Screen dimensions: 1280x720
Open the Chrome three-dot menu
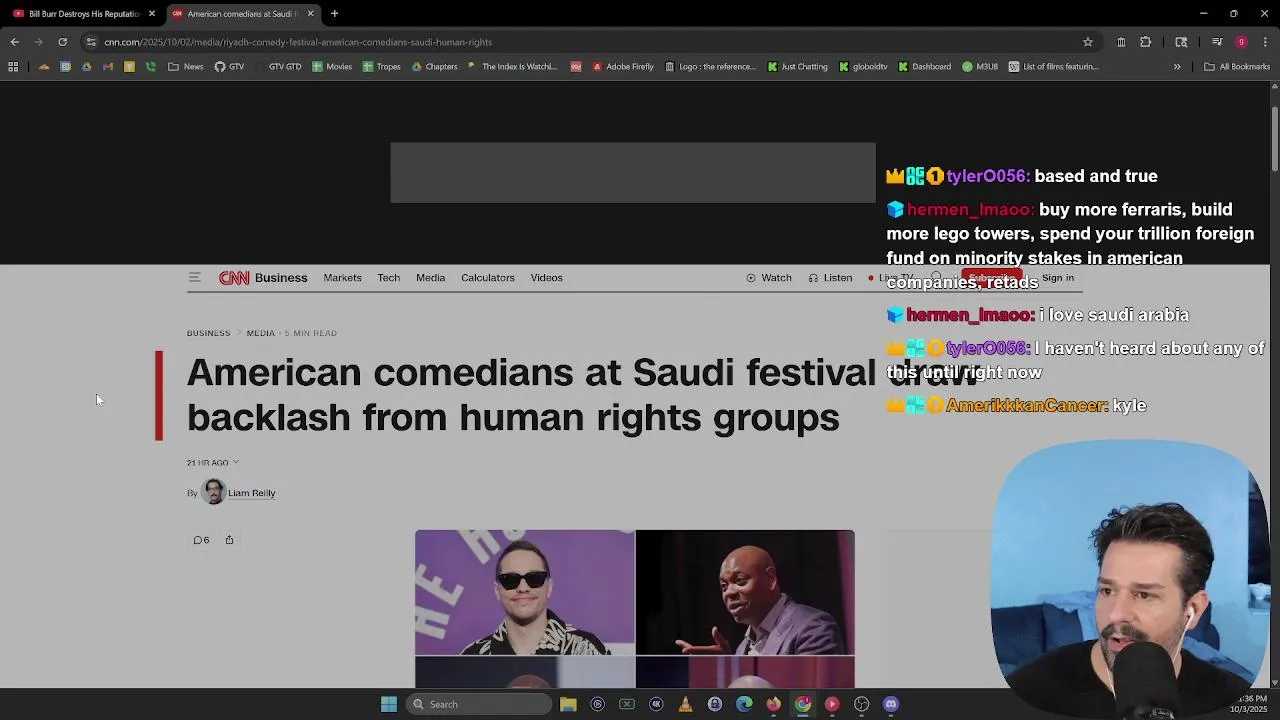1265,42
